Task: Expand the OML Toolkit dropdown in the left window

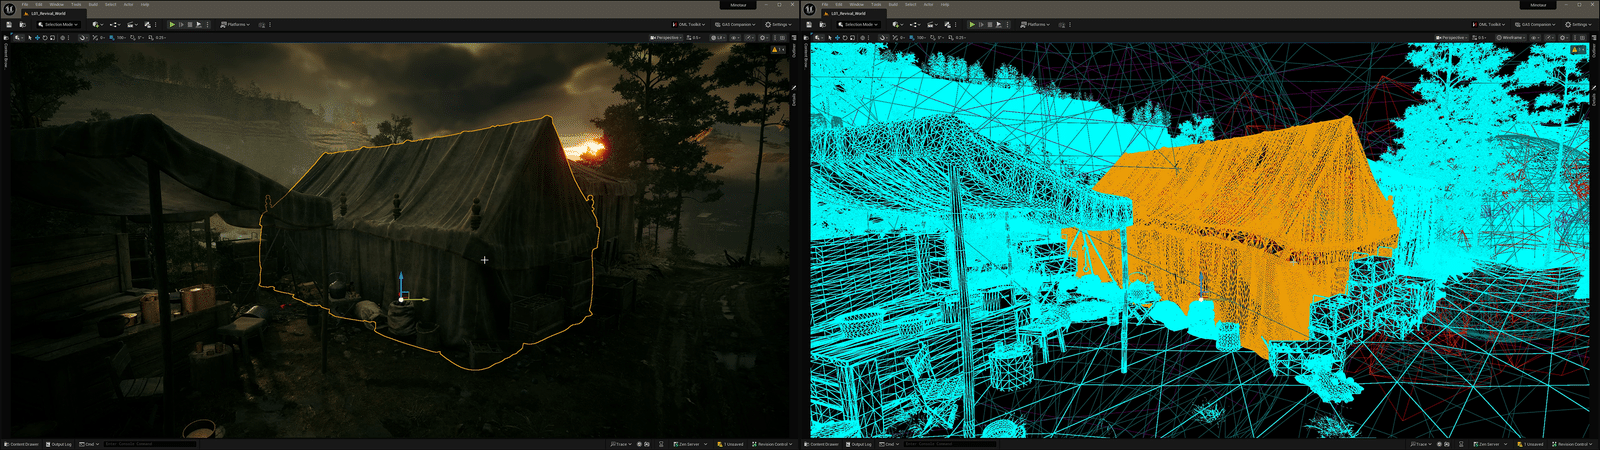Action: click(x=689, y=24)
